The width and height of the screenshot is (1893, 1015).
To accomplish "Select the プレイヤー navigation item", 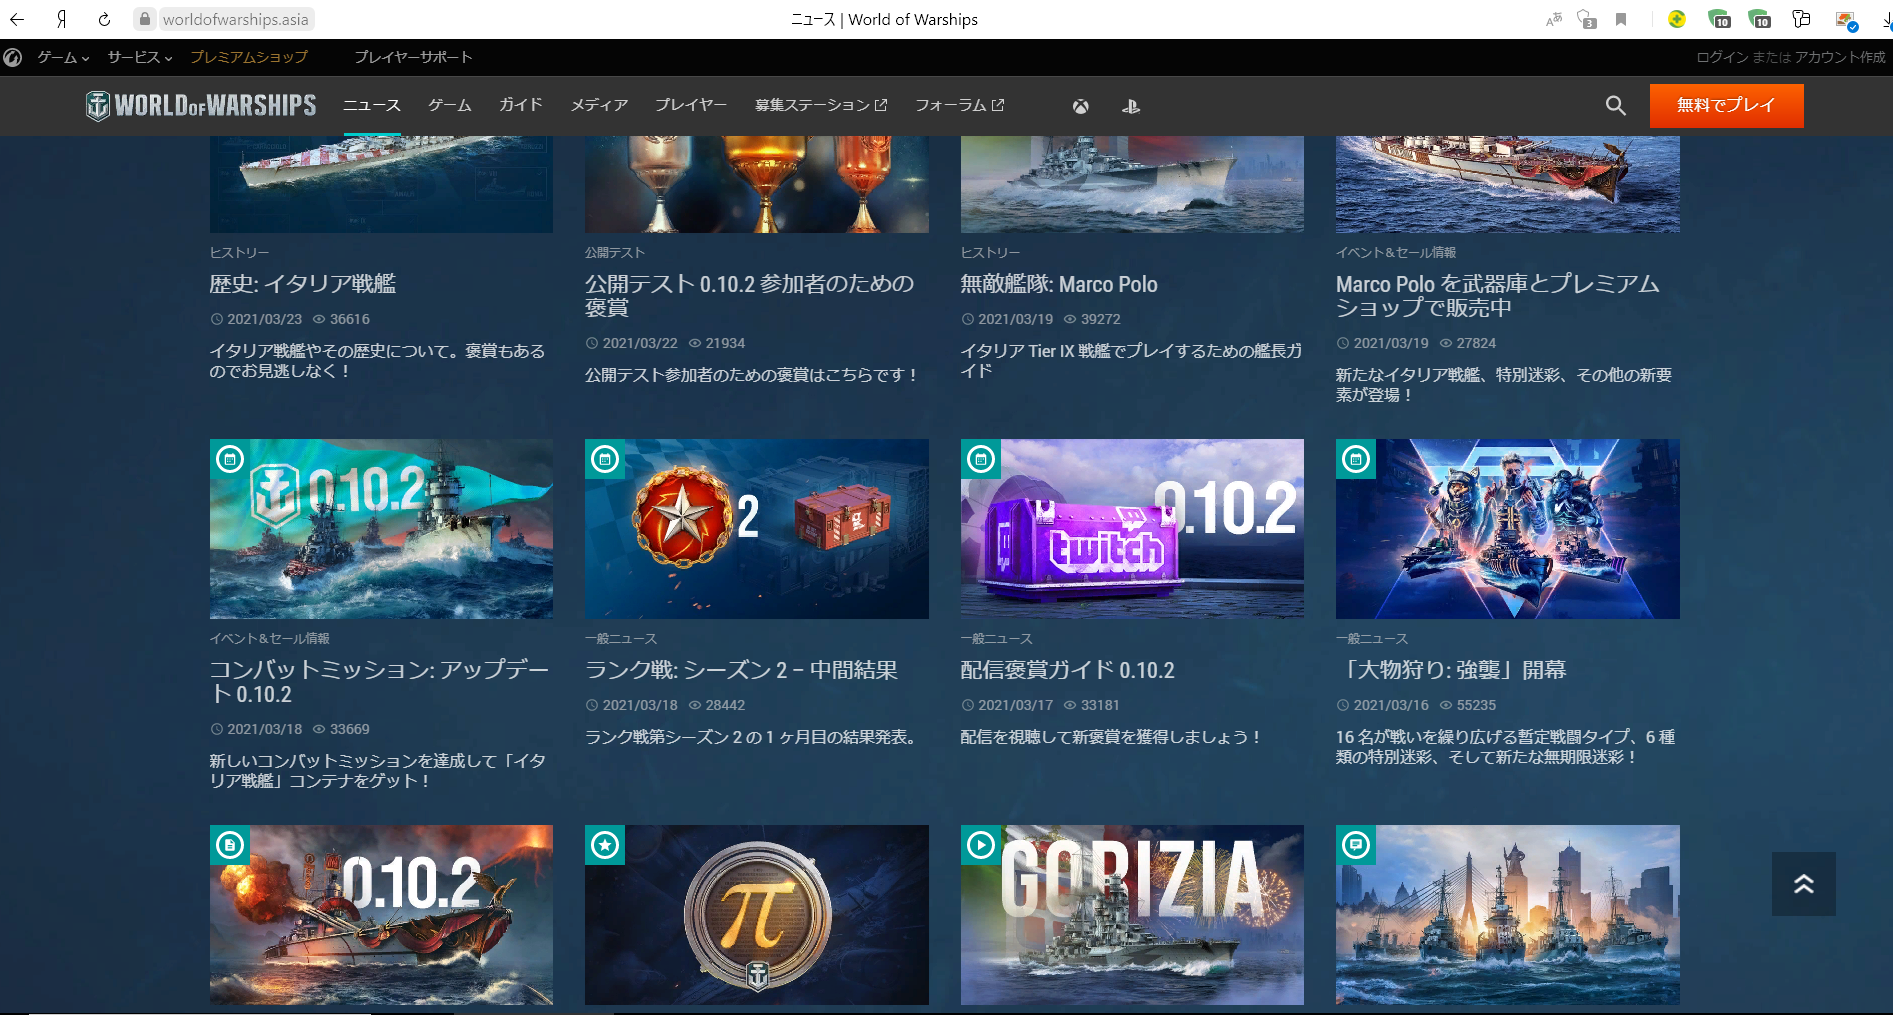I will [691, 105].
